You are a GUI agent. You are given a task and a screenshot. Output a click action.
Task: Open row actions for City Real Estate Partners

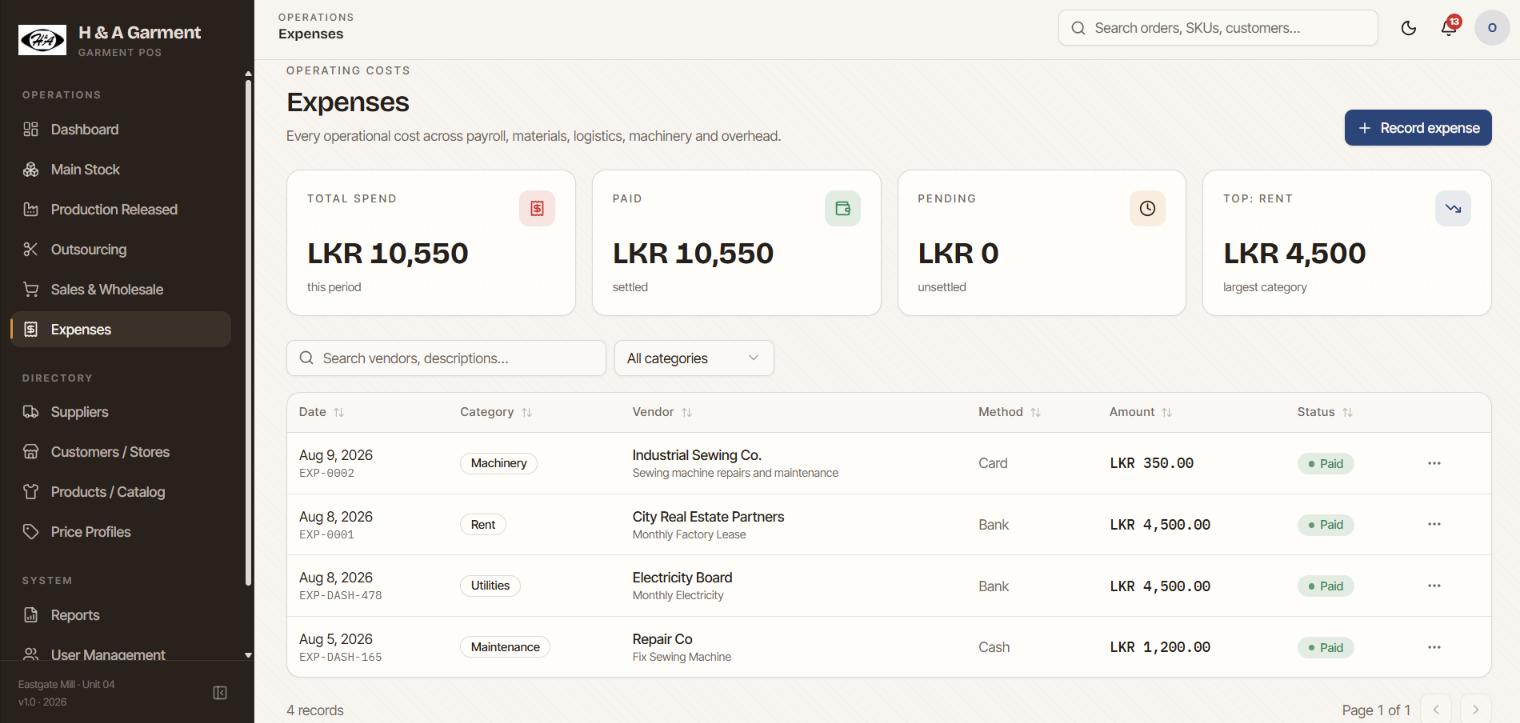click(1434, 524)
